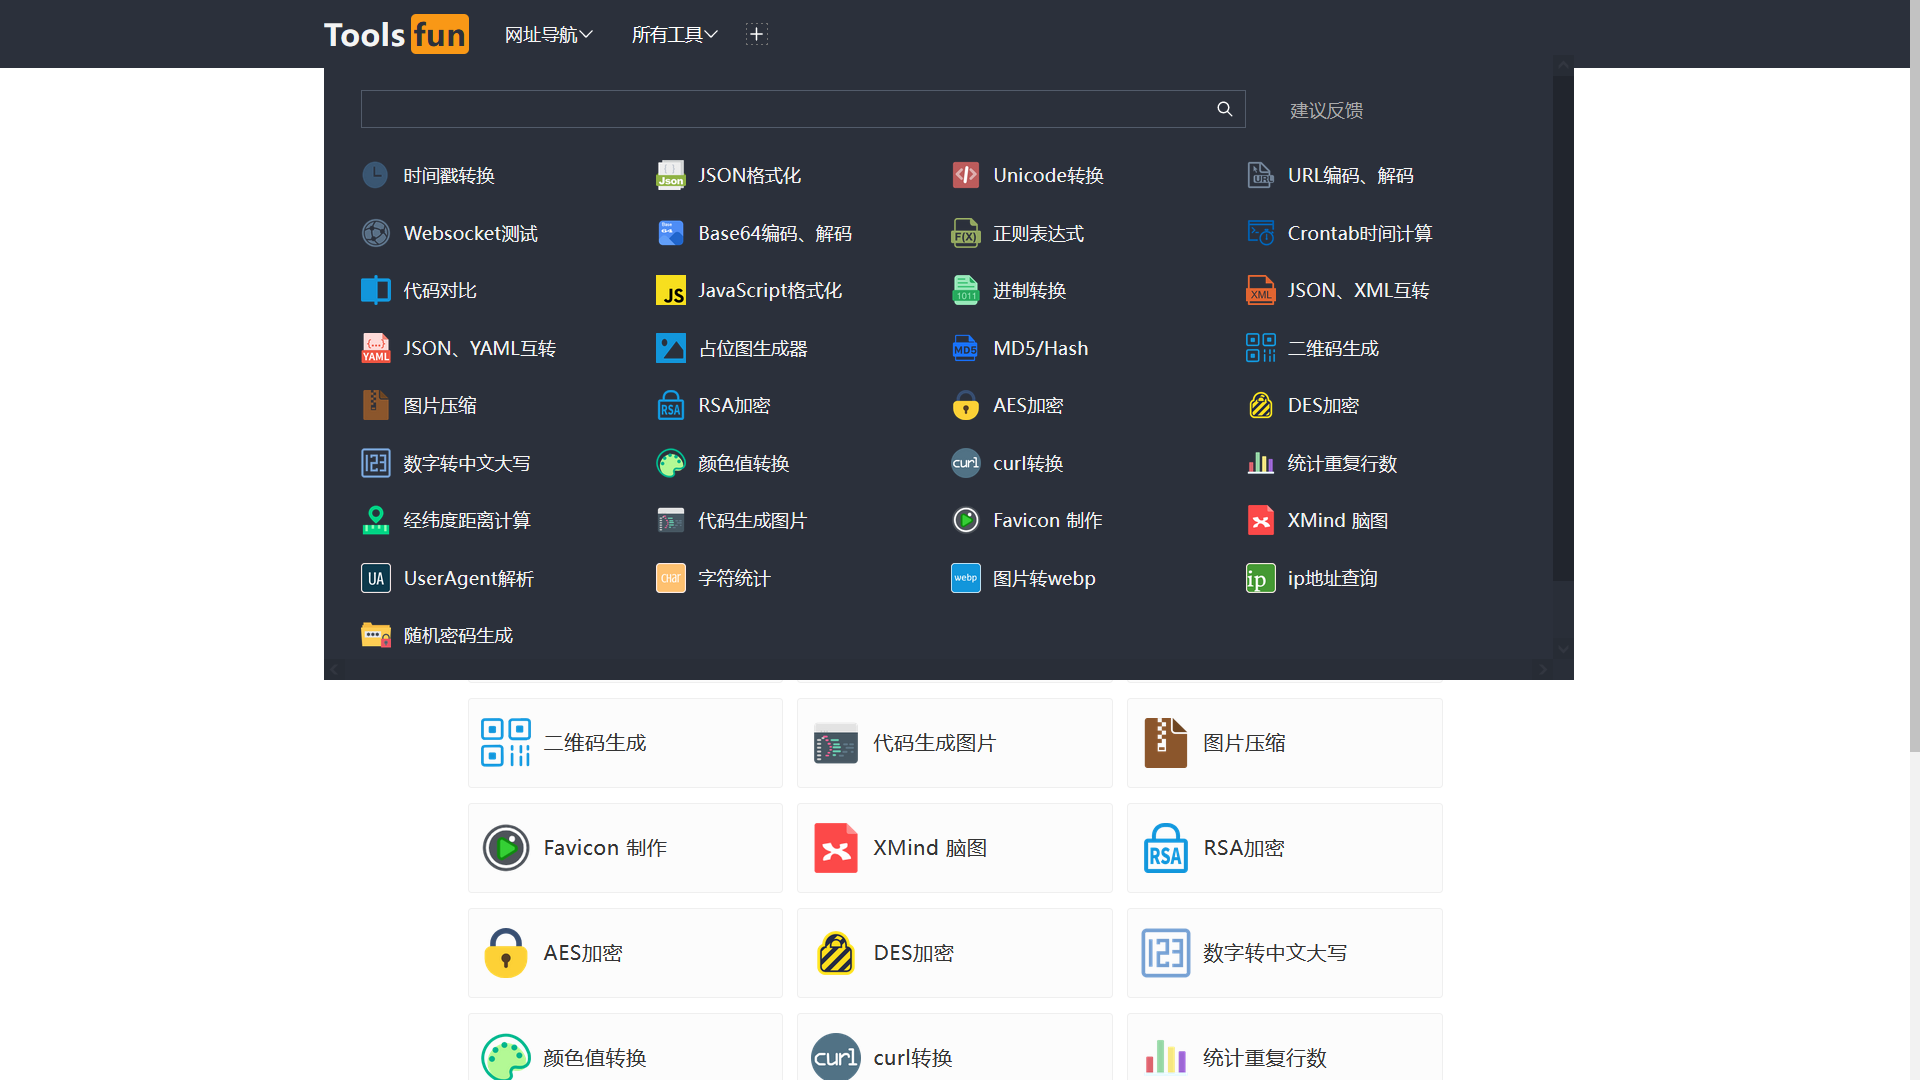Open the Unicode转换 text link
Image resolution: width=1920 pixels, height=1080 pixels.
pos(1048,176)
